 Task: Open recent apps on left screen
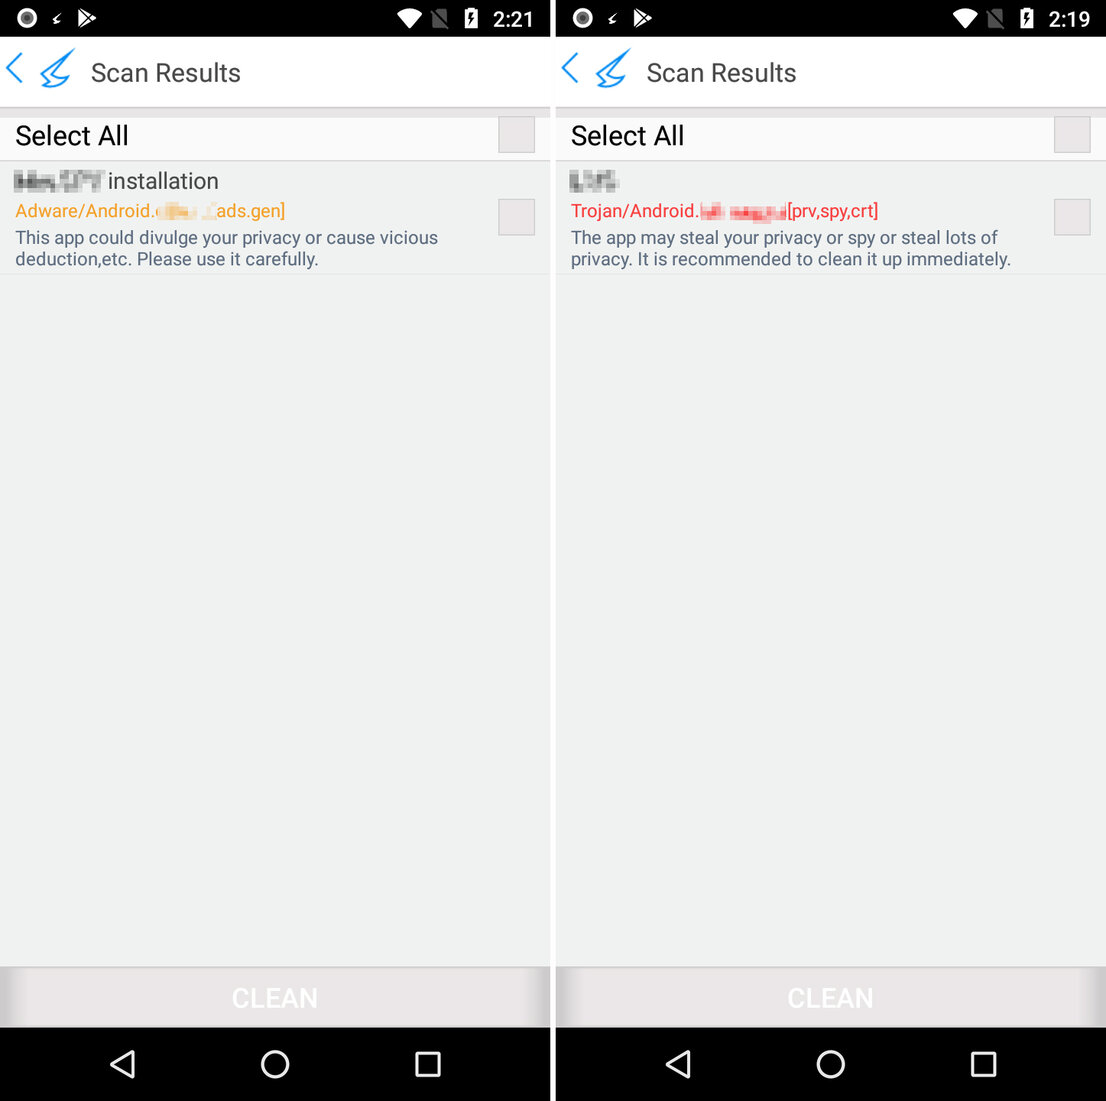pyautogui.click(x=427, y=1064)
